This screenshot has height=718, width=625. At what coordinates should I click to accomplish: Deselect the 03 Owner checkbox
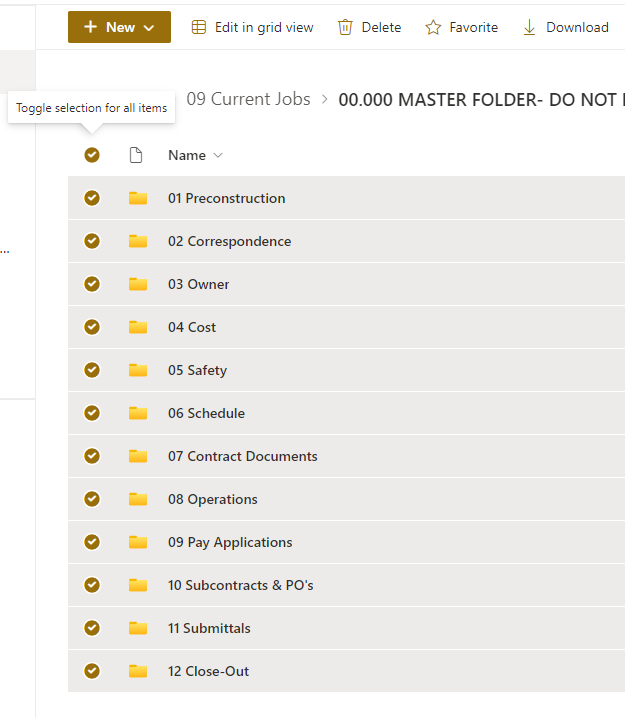[92, 284]
